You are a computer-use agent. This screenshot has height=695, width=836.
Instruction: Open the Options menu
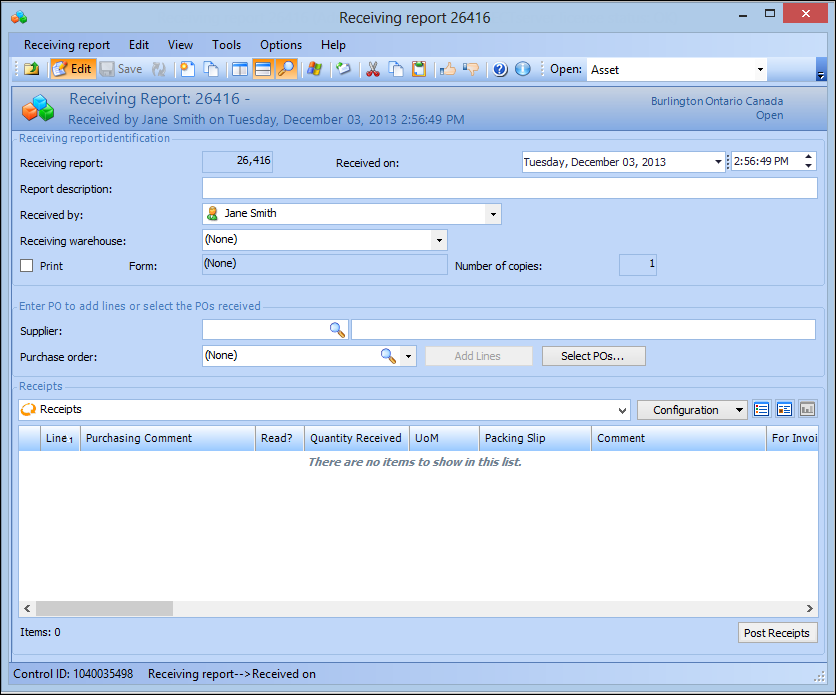(x=281, y=45)
